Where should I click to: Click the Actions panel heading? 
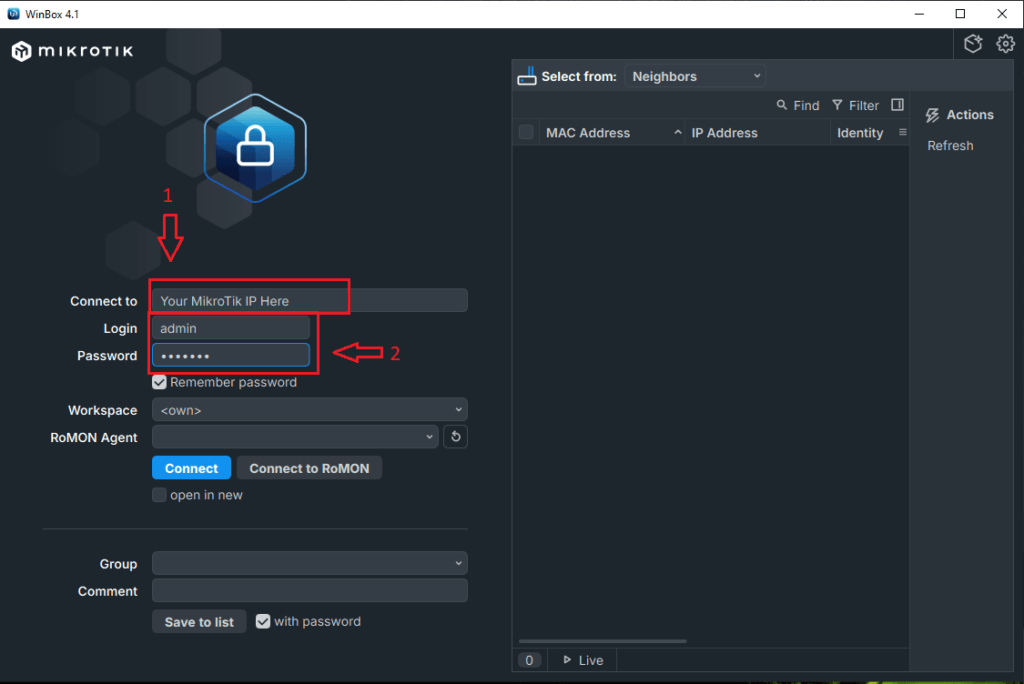pyautogui.click(x=959, y=115)
